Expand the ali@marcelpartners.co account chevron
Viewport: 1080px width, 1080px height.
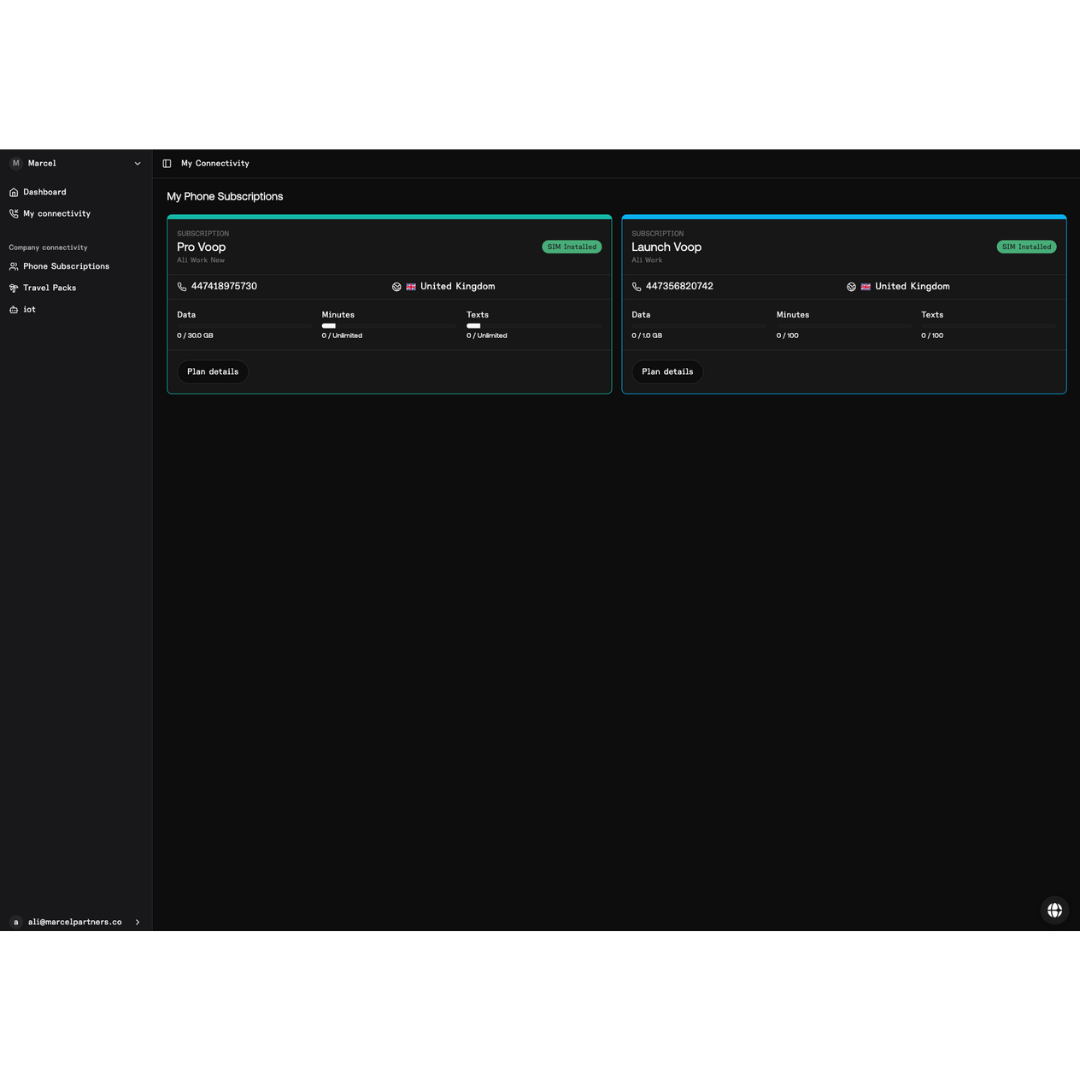pos(137,922)
